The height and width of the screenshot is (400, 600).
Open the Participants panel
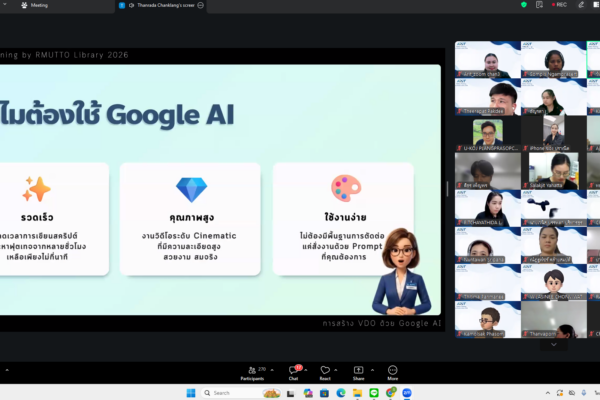(253, 373)
